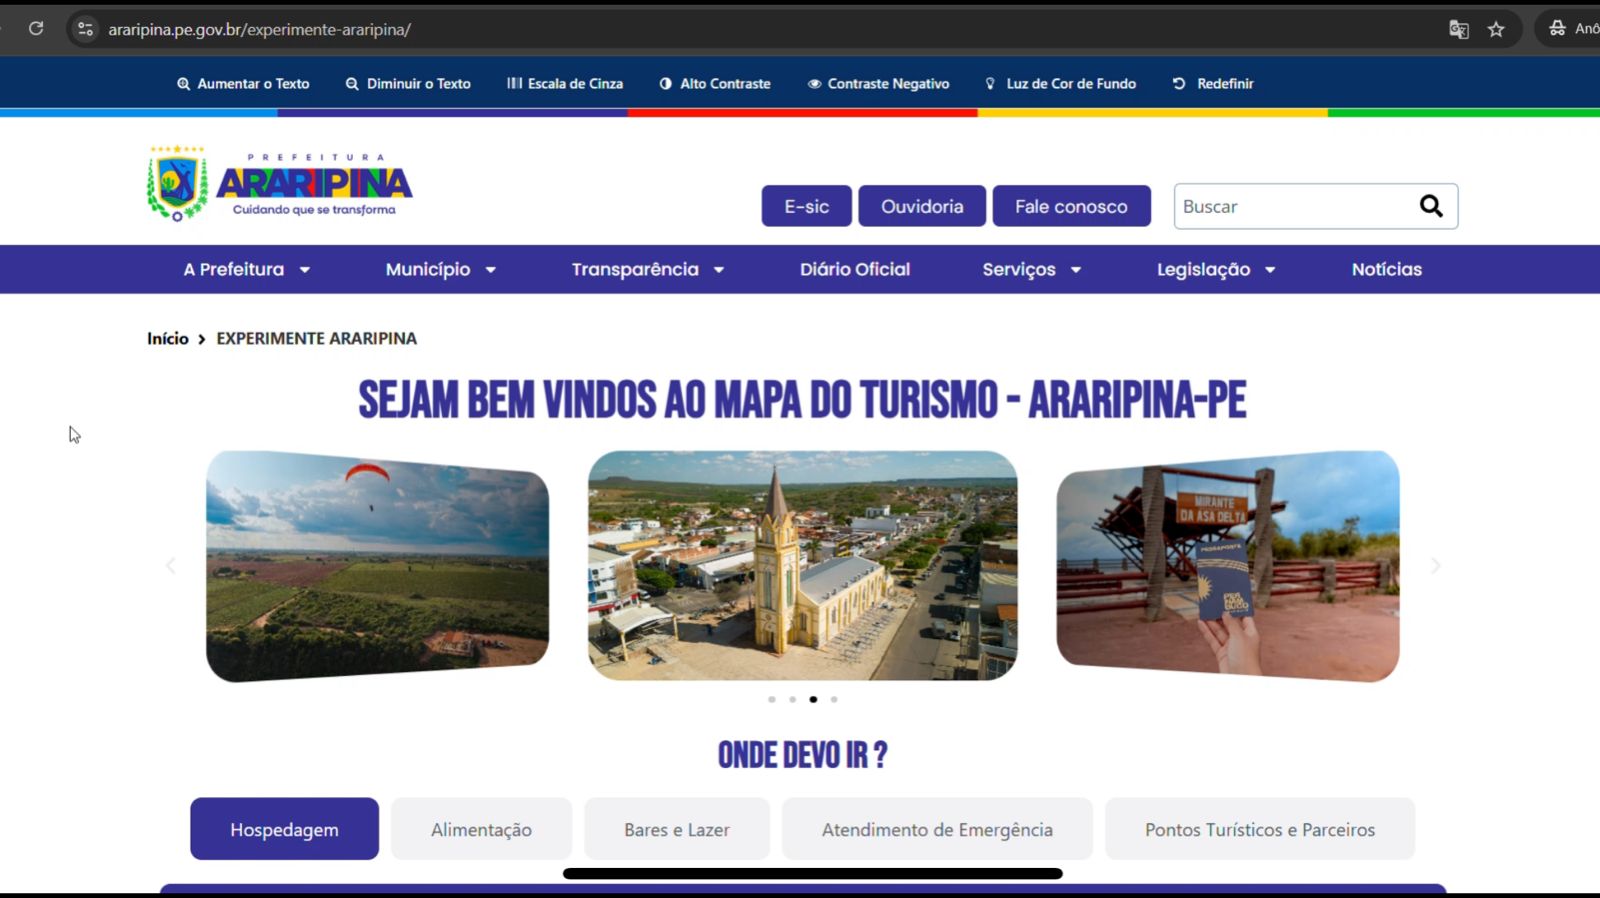Open the Google Translate icon in the address bar

pyautogui.click(x=1459, y=29)
